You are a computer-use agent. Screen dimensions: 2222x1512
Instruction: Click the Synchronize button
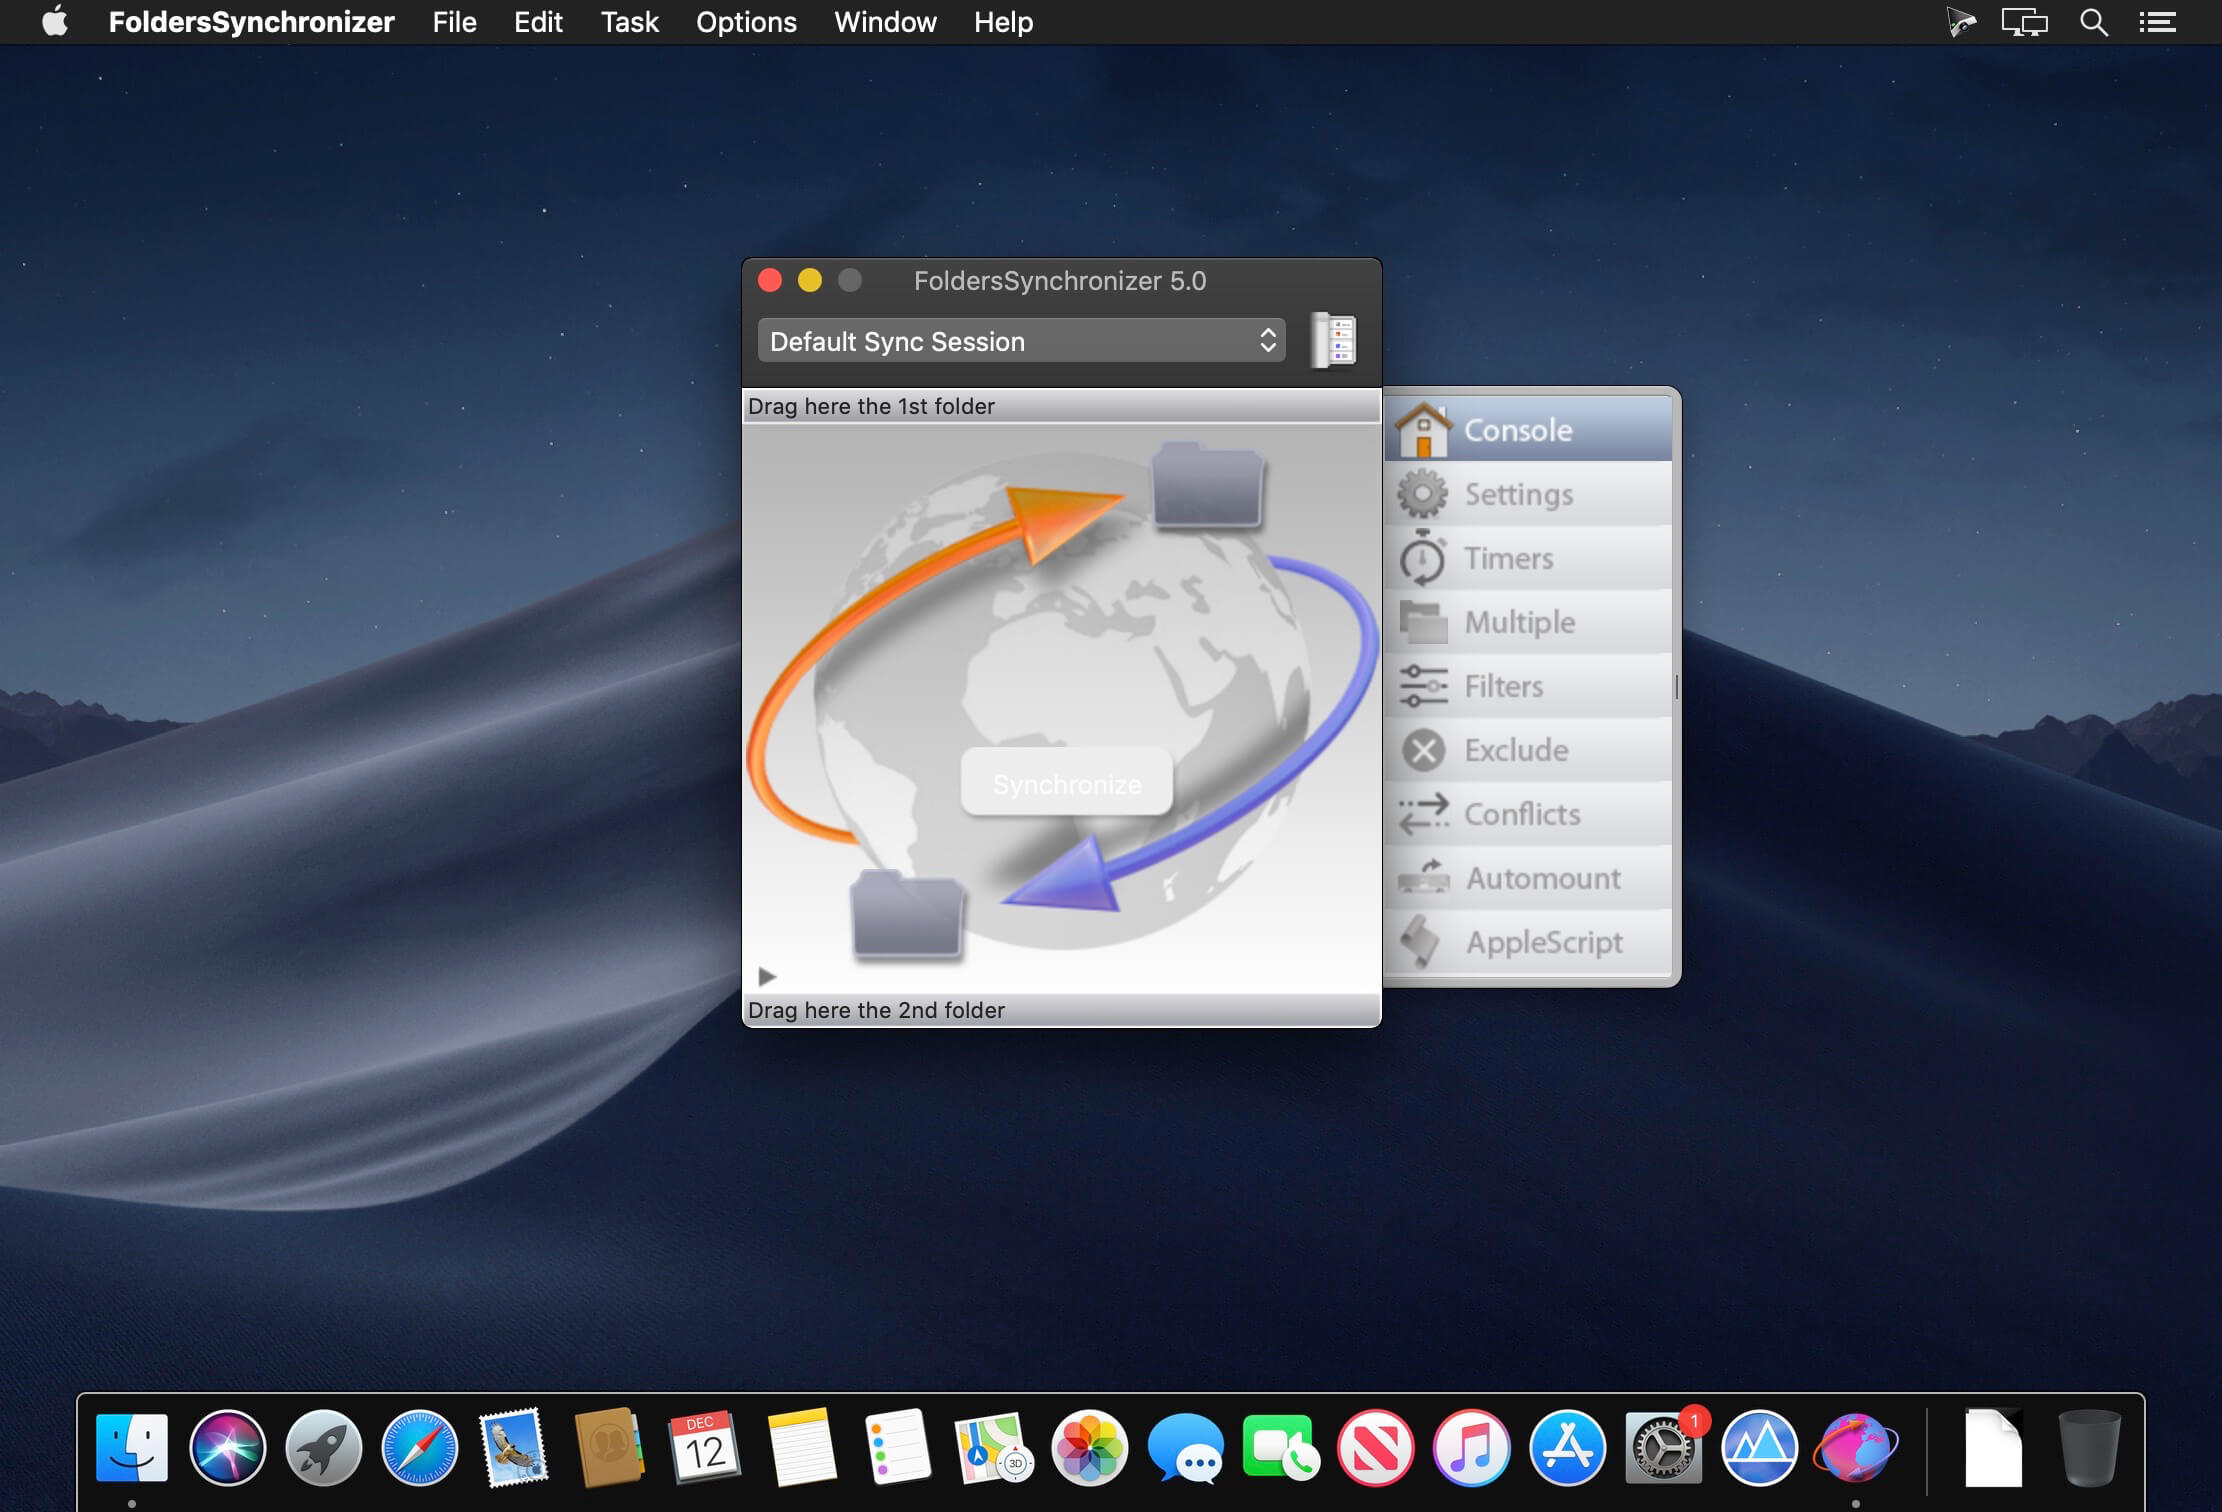click(x=1066, y=781)
